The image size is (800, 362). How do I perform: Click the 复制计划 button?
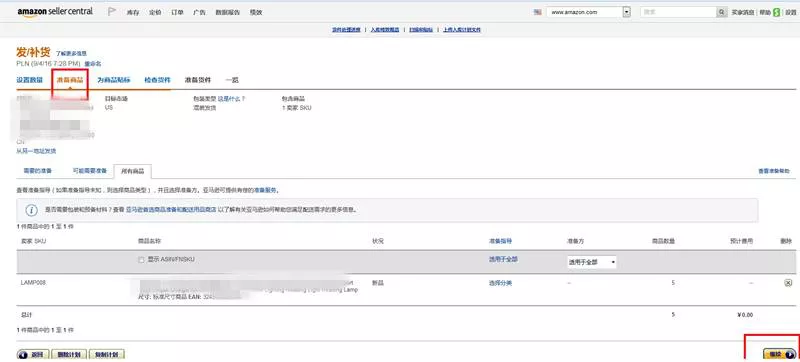pyautogui.click(x=107, y=354)
